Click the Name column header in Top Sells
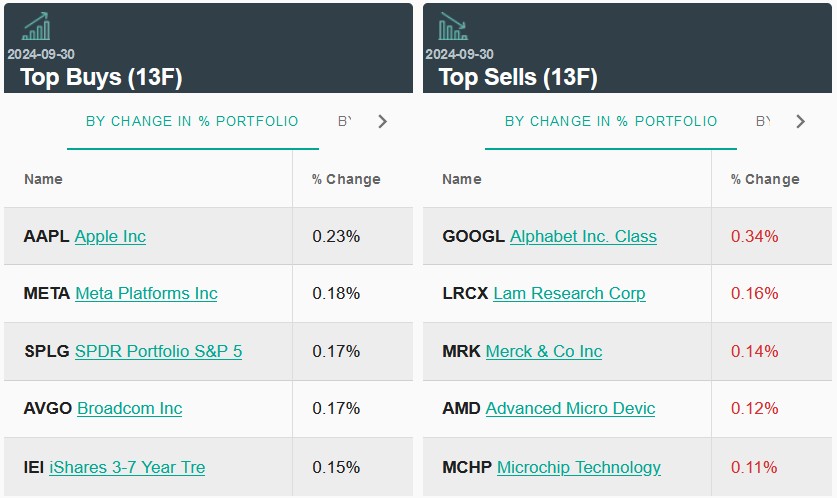Screen dimensions: 837x498 (462, 180)
